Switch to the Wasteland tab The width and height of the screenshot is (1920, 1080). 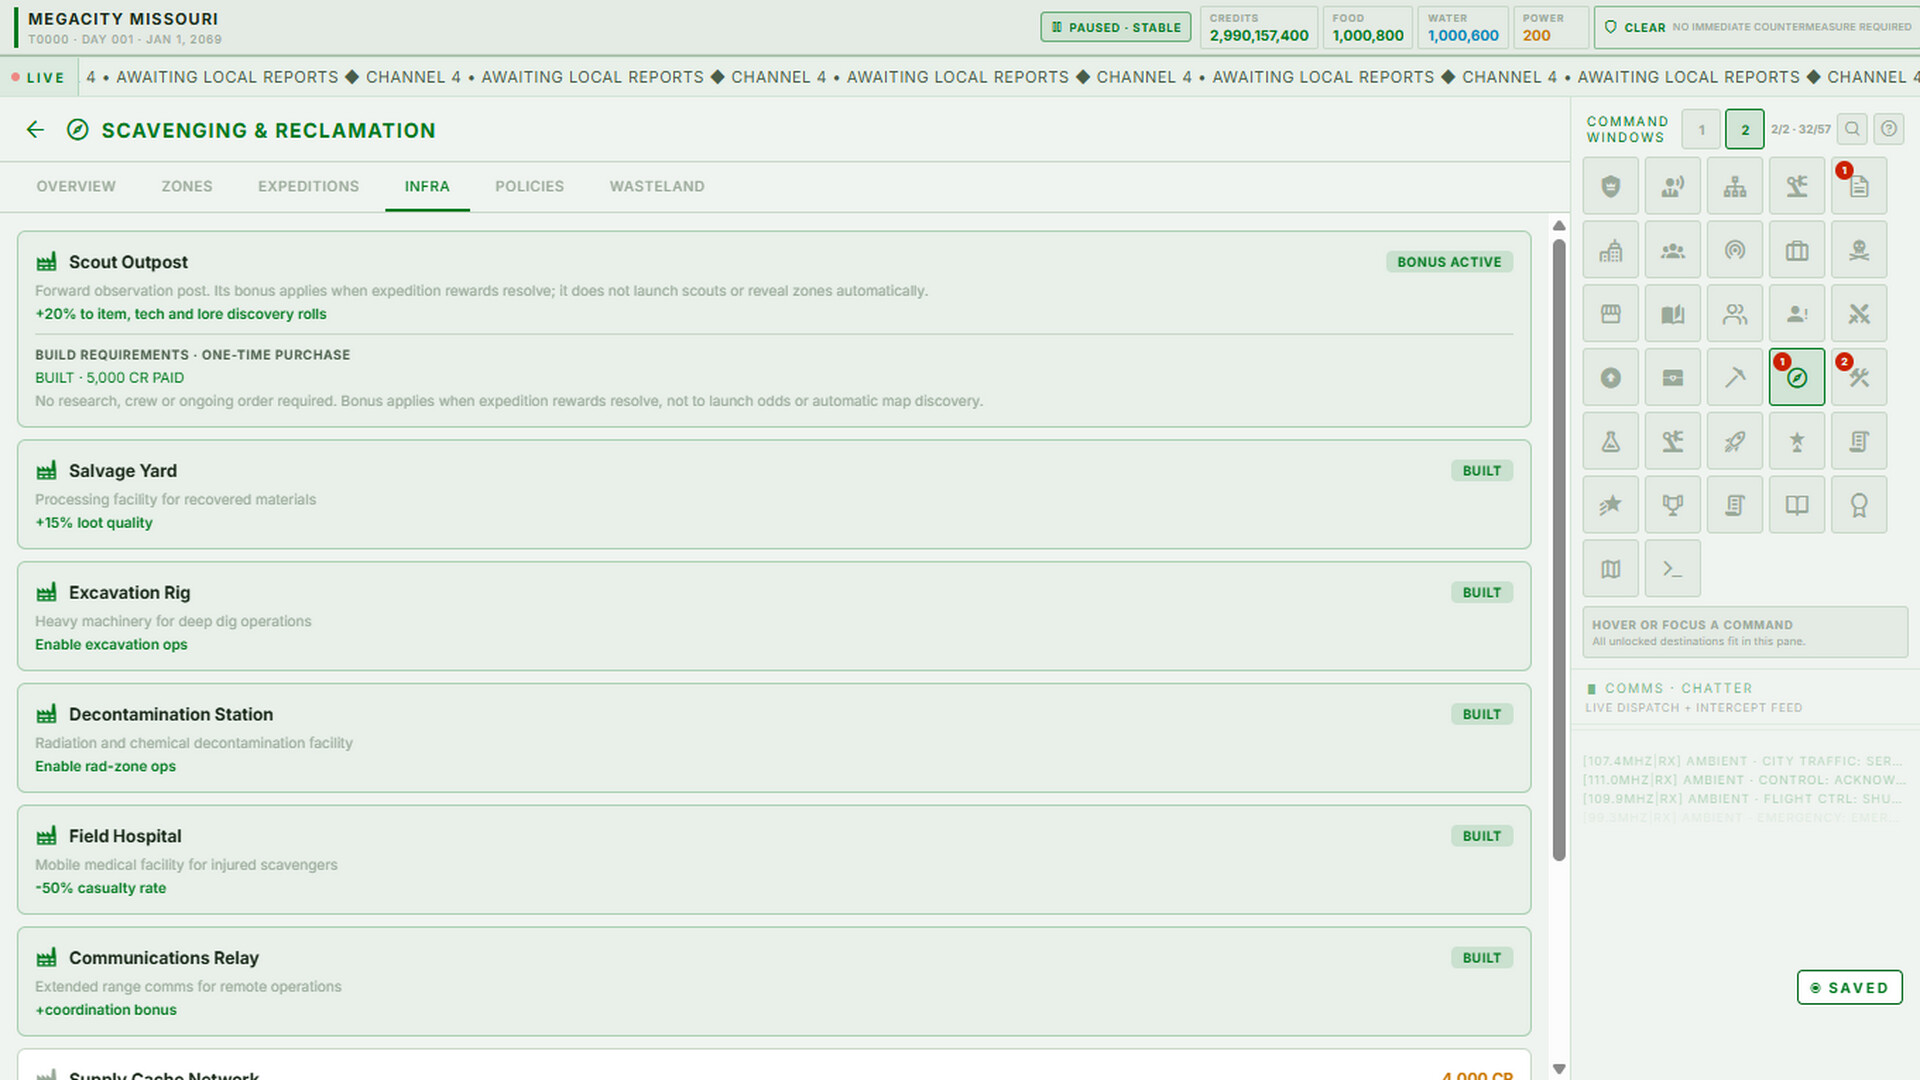click(x=657, y=187)
